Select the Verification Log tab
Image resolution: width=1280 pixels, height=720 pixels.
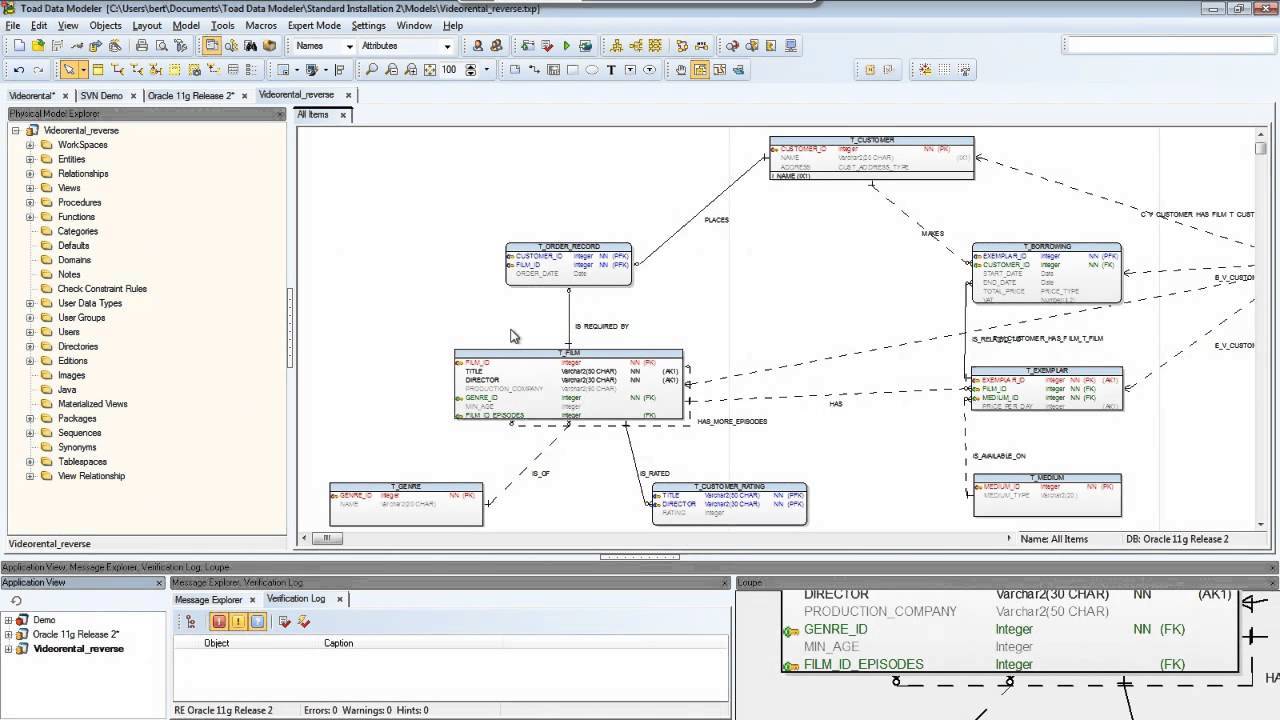(296, 599)
